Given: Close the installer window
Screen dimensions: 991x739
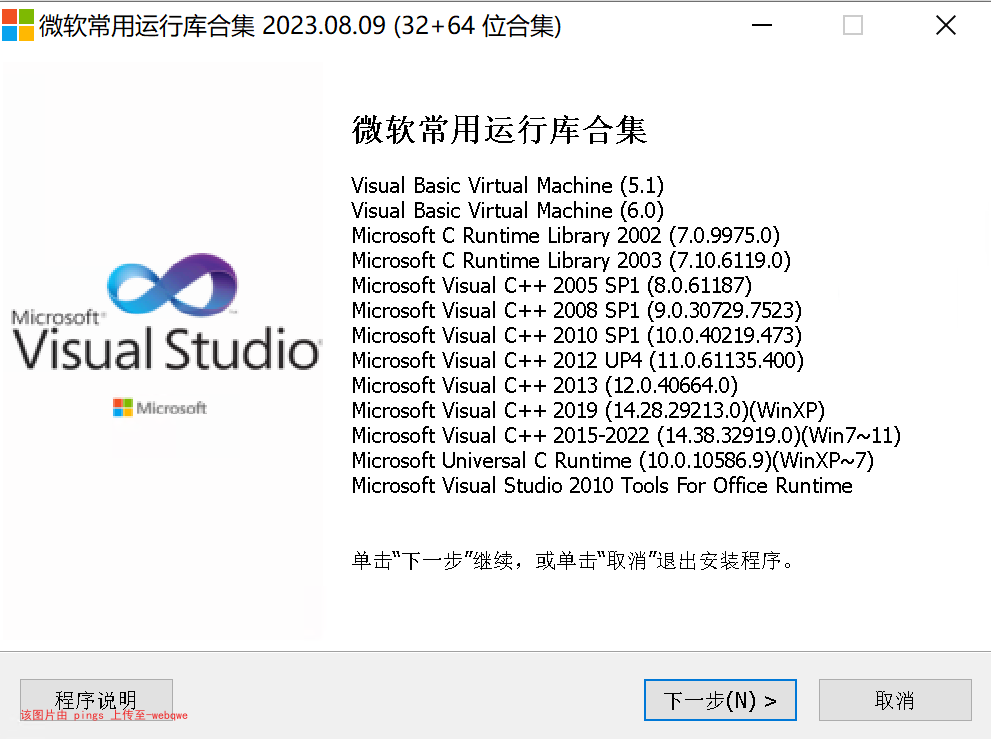Looking at the screenshot, I should [945, 25].
